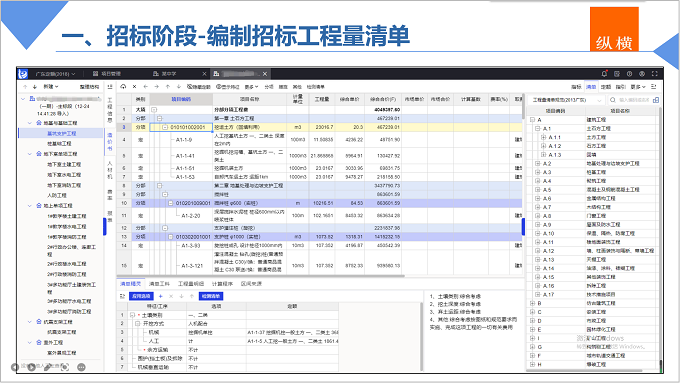Select the A1-1-41 row in main table
This screenshot has height=384, width=680.
click(319, 155)
